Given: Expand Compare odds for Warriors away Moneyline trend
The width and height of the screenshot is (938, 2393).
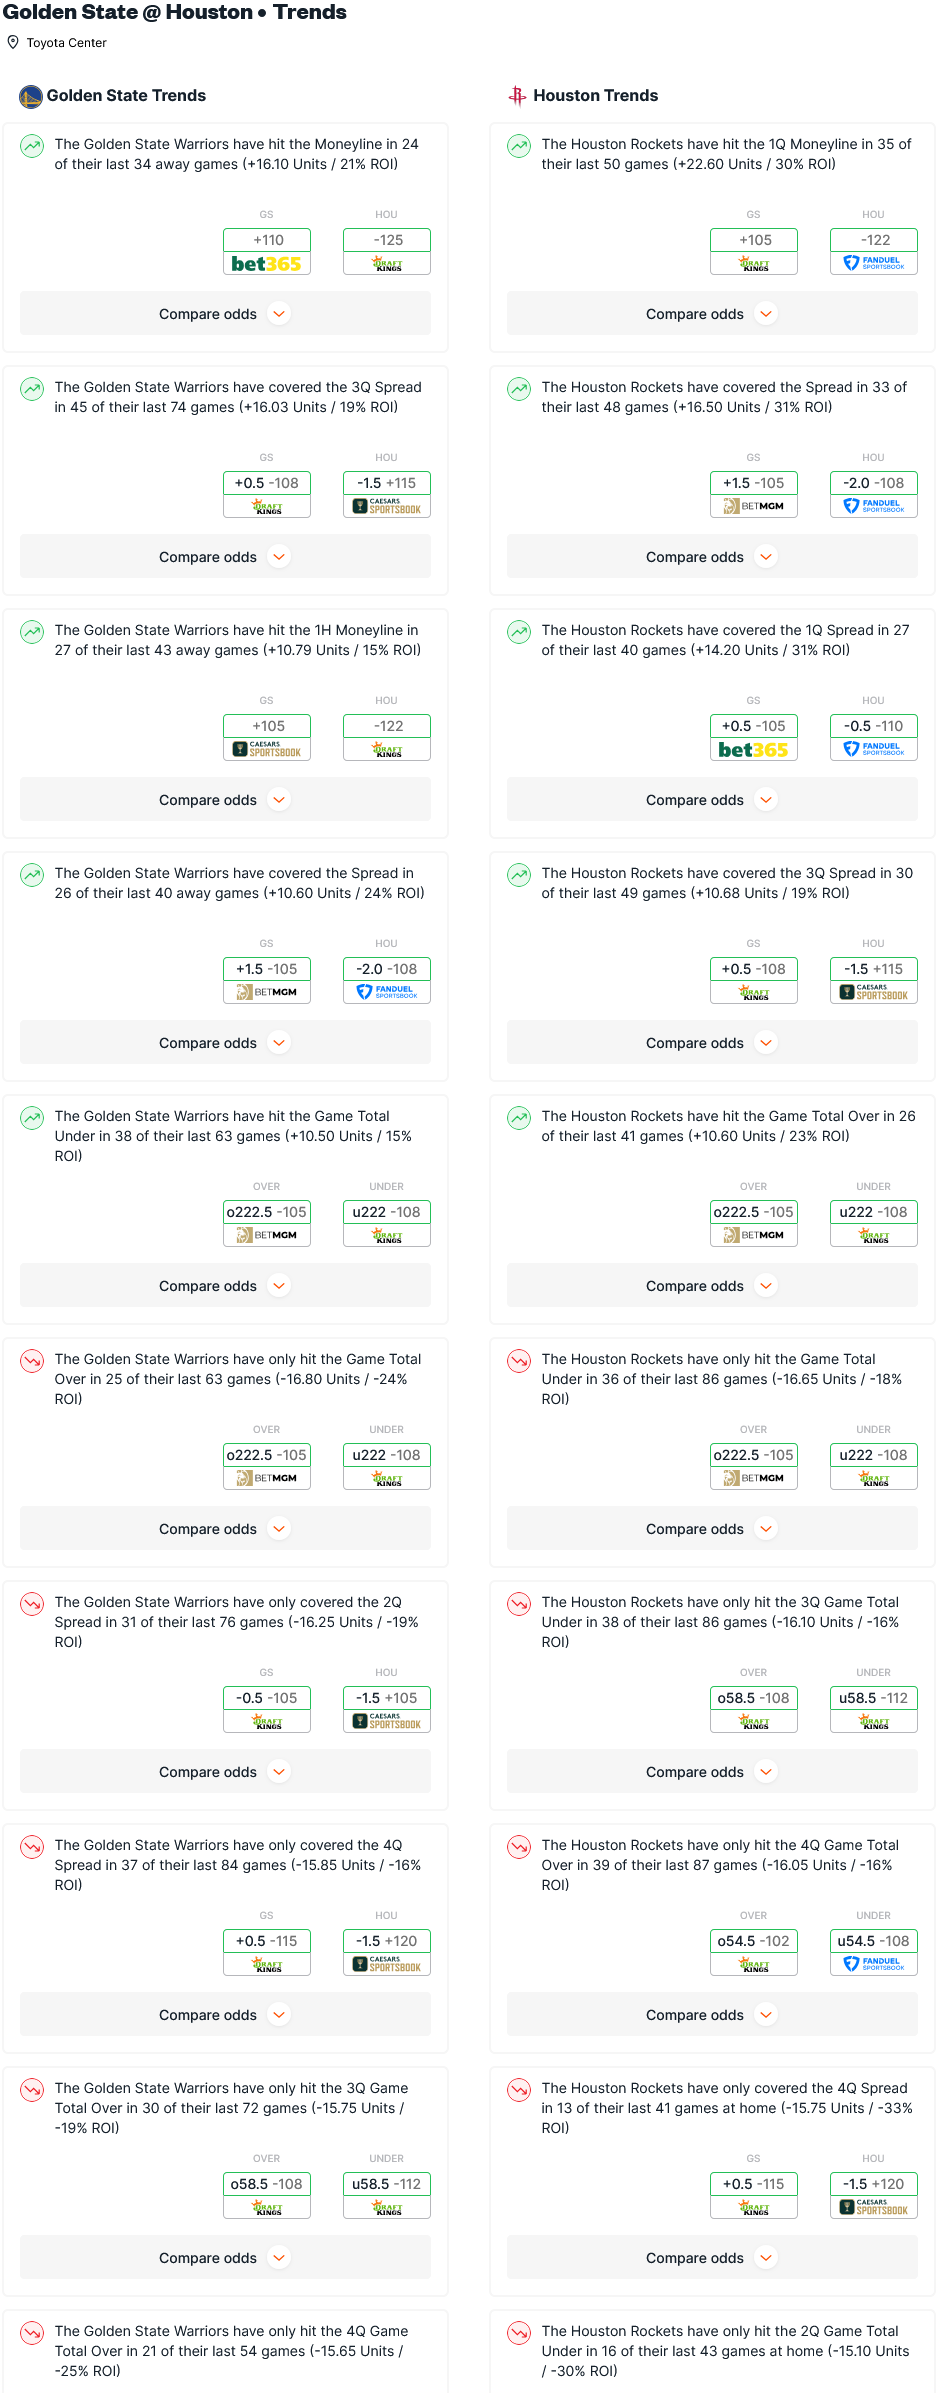Looking at the screenshot, I should 225,314.
